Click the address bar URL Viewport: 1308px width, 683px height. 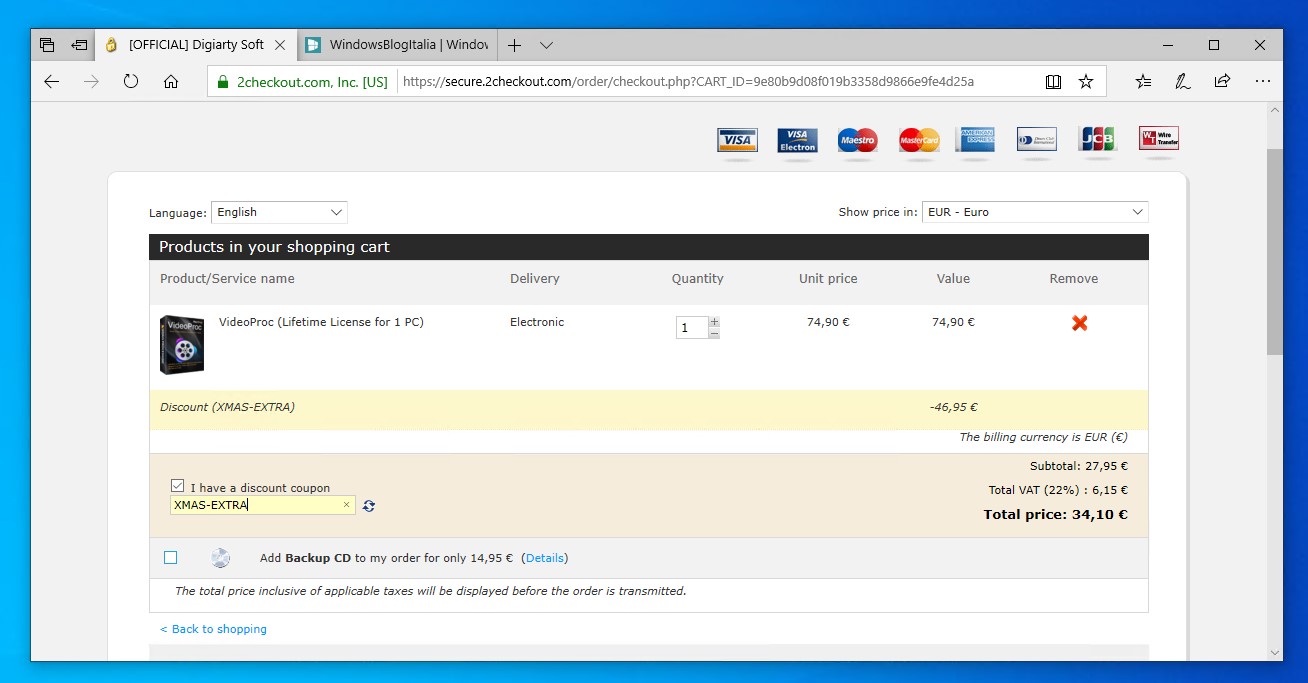click(x=687, y=82)
